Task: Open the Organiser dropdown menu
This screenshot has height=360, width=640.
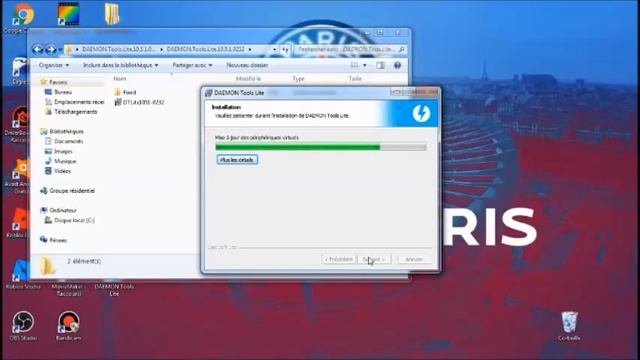Action: pyautogui.click(x=54, y=65)
